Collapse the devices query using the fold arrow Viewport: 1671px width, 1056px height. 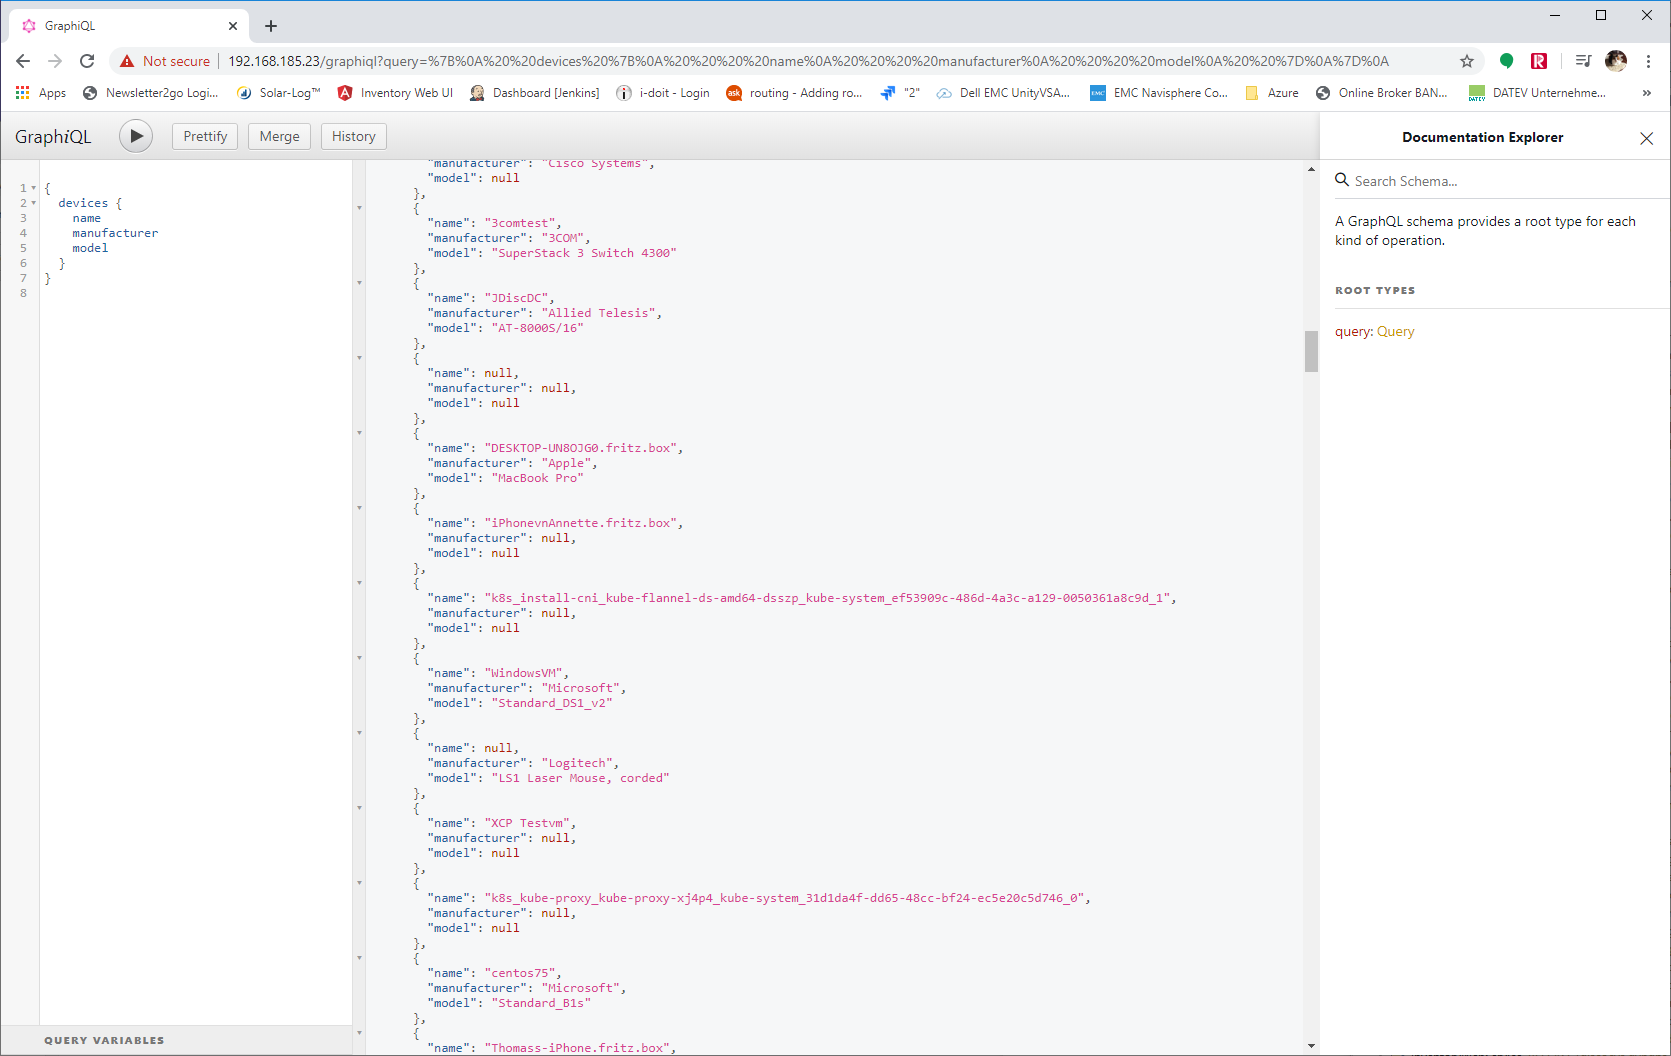tap(33, 202)
